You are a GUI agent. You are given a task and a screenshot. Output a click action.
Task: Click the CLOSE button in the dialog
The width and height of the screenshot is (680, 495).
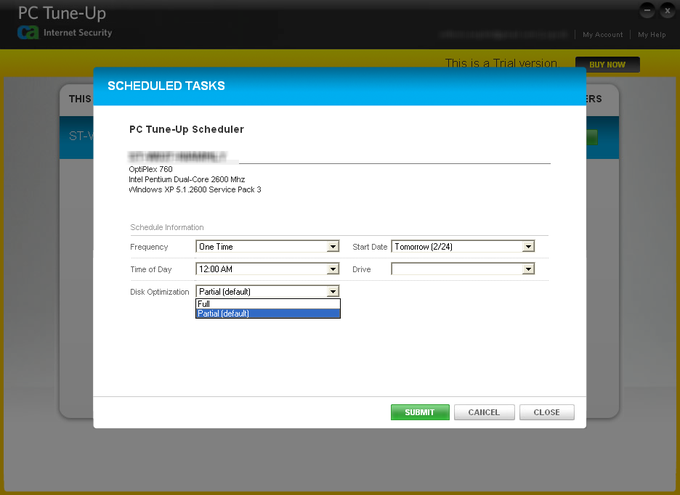pos(546,412)
